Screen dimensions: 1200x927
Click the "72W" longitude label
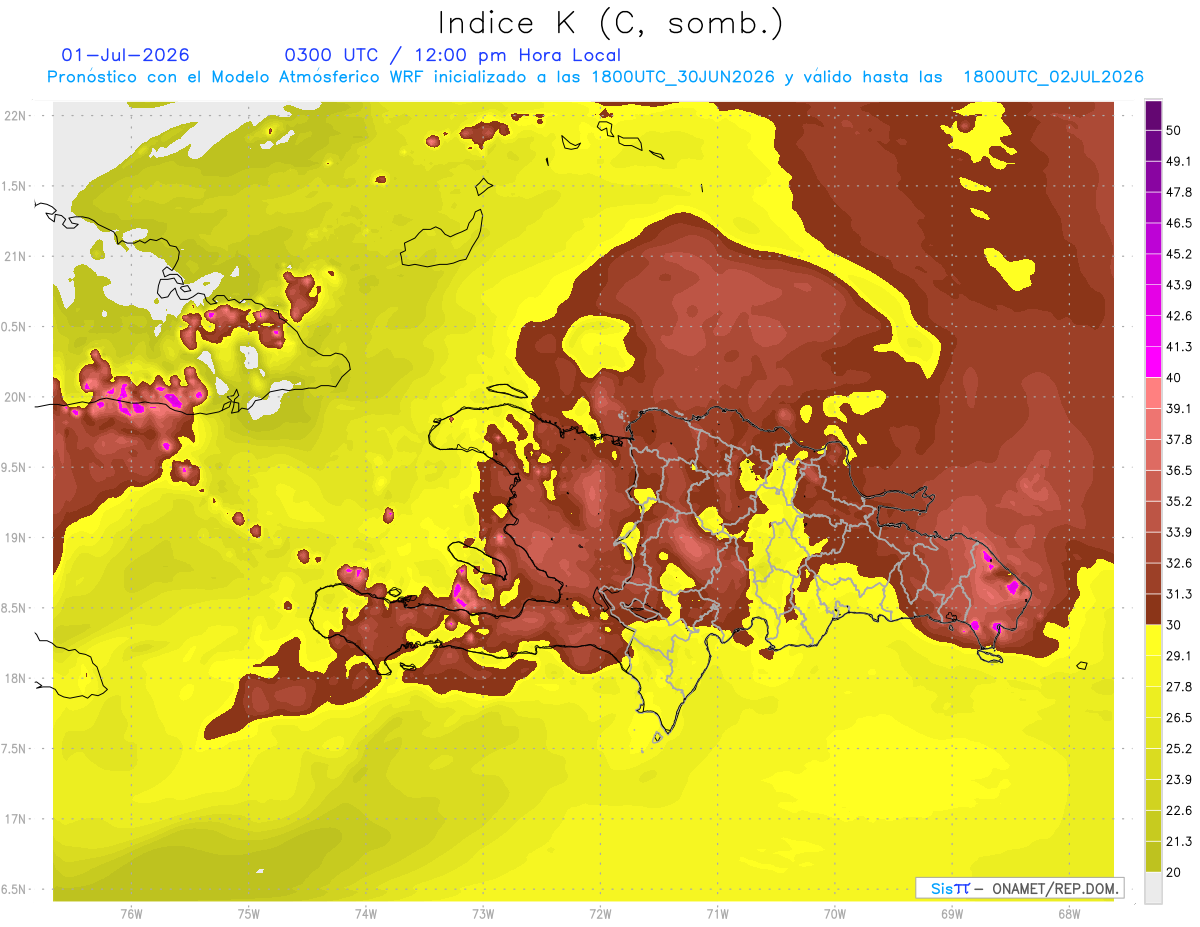[600, 914]
